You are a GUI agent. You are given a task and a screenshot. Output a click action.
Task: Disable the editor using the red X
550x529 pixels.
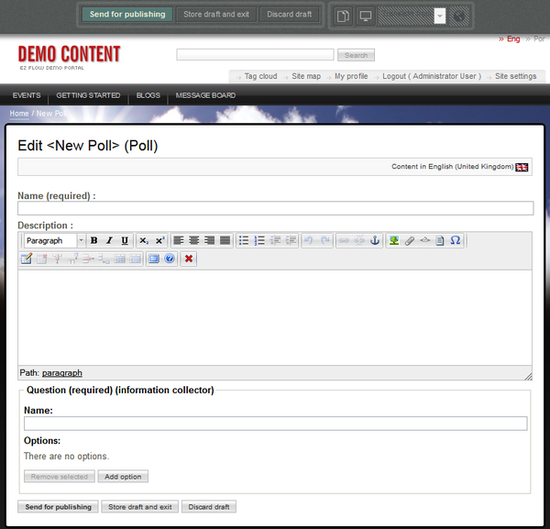[x=189, y=259]
